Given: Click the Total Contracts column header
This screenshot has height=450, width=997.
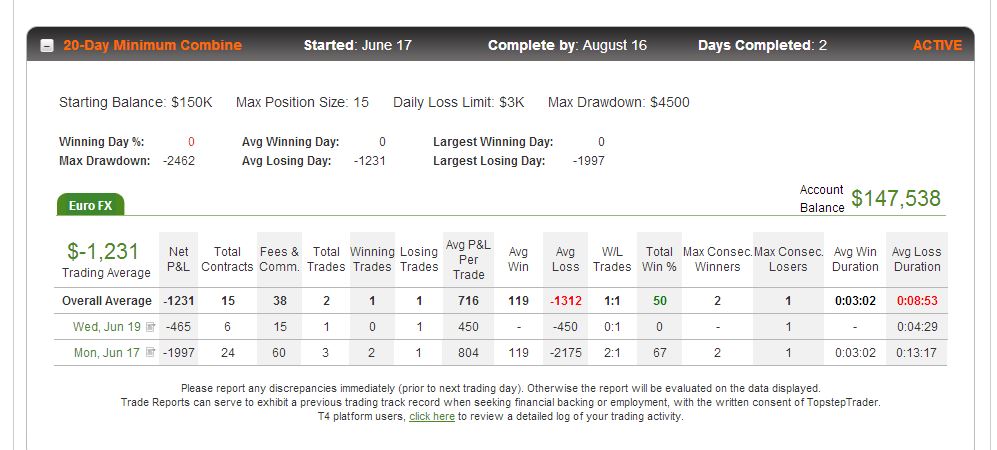Looking at the screenshot, I should [228, 259].
